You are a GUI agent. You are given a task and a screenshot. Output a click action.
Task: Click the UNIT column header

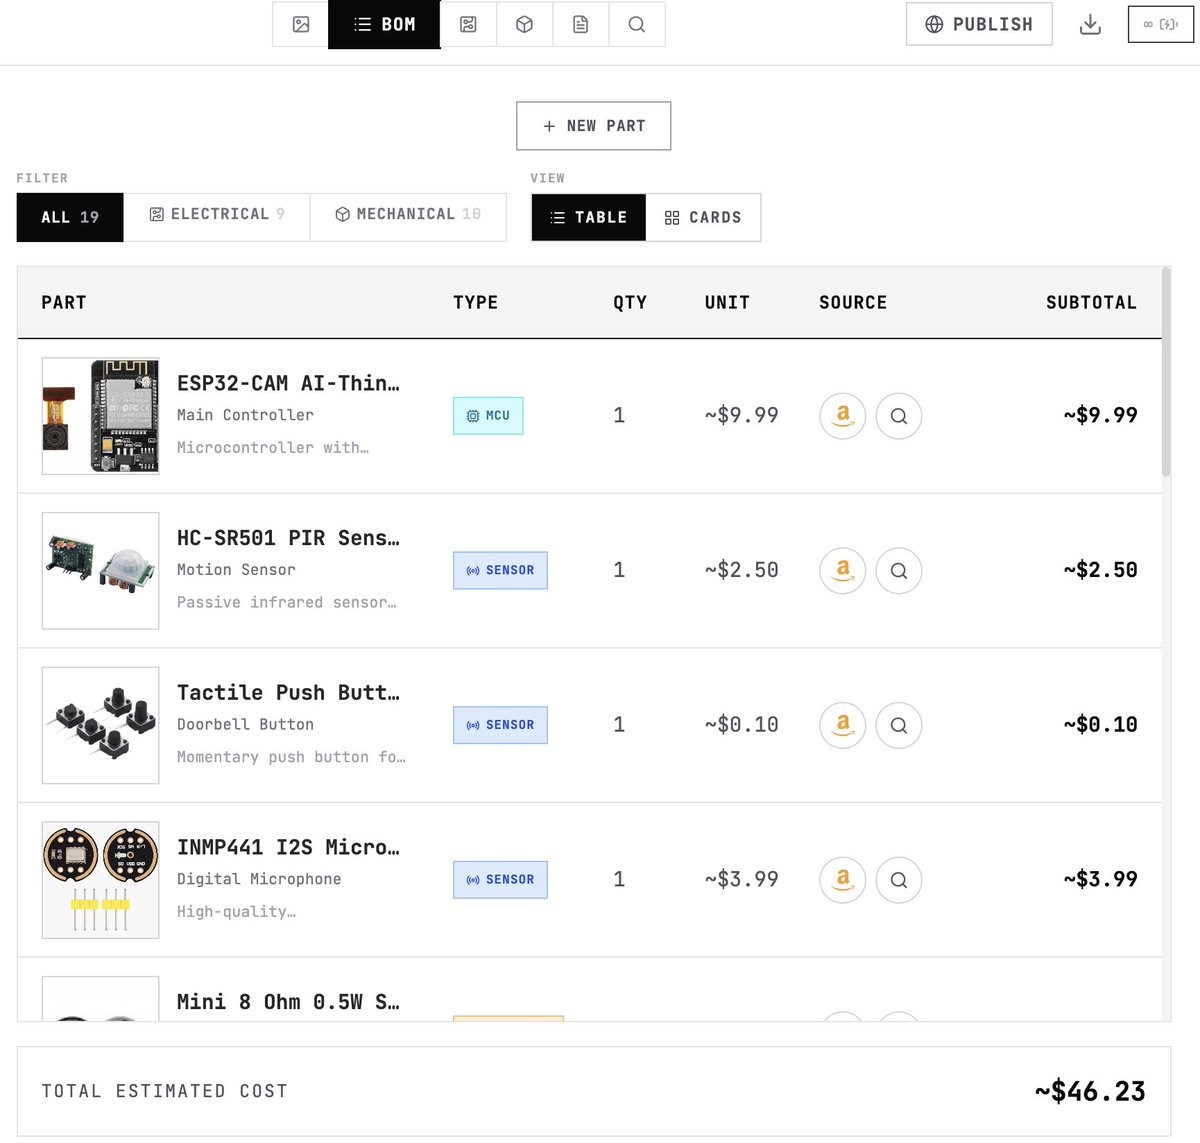(727, 303)
